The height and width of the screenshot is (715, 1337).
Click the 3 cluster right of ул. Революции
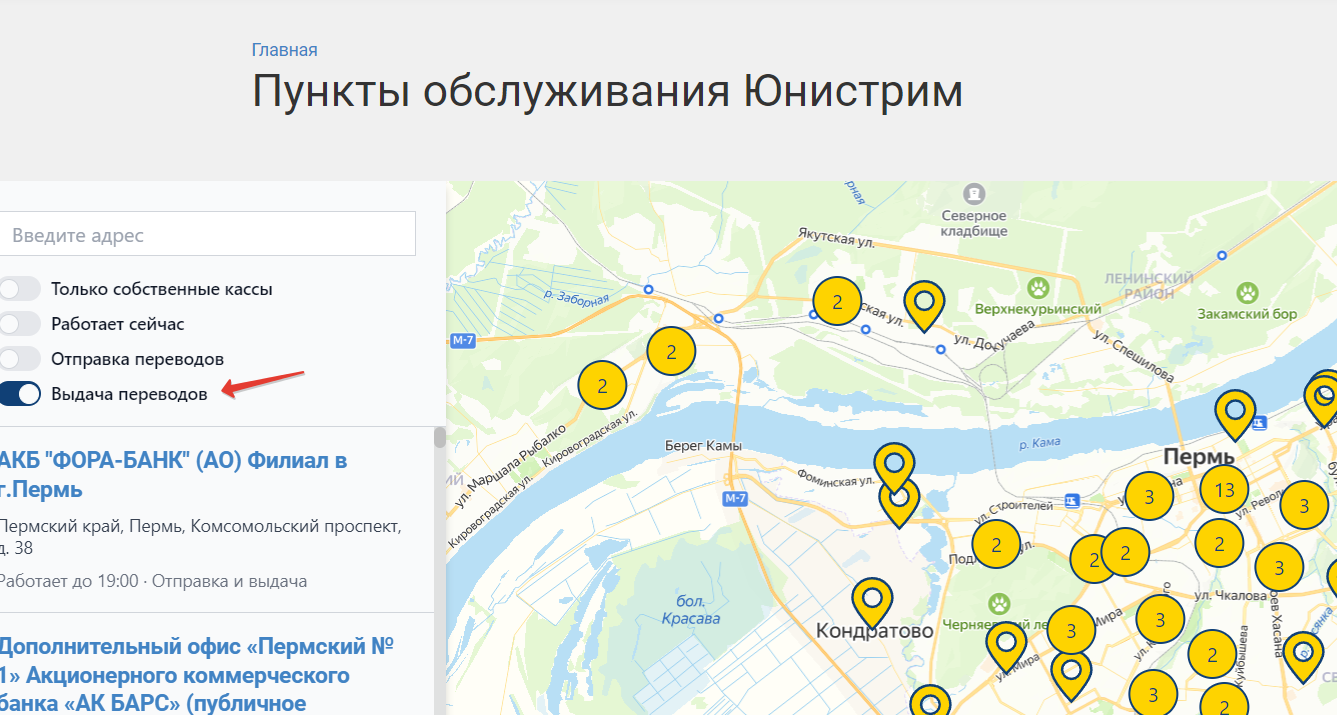(x=1304, y=505)
